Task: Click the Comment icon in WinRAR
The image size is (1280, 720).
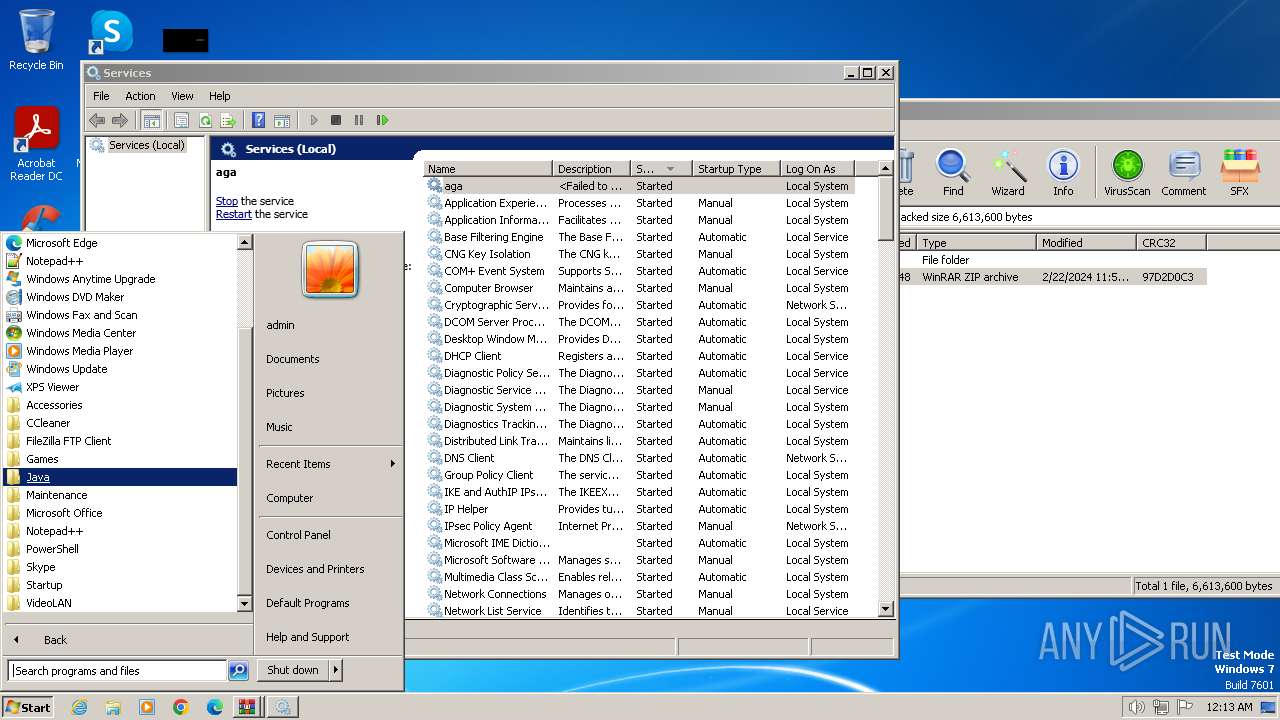Action: (1184, 173)
